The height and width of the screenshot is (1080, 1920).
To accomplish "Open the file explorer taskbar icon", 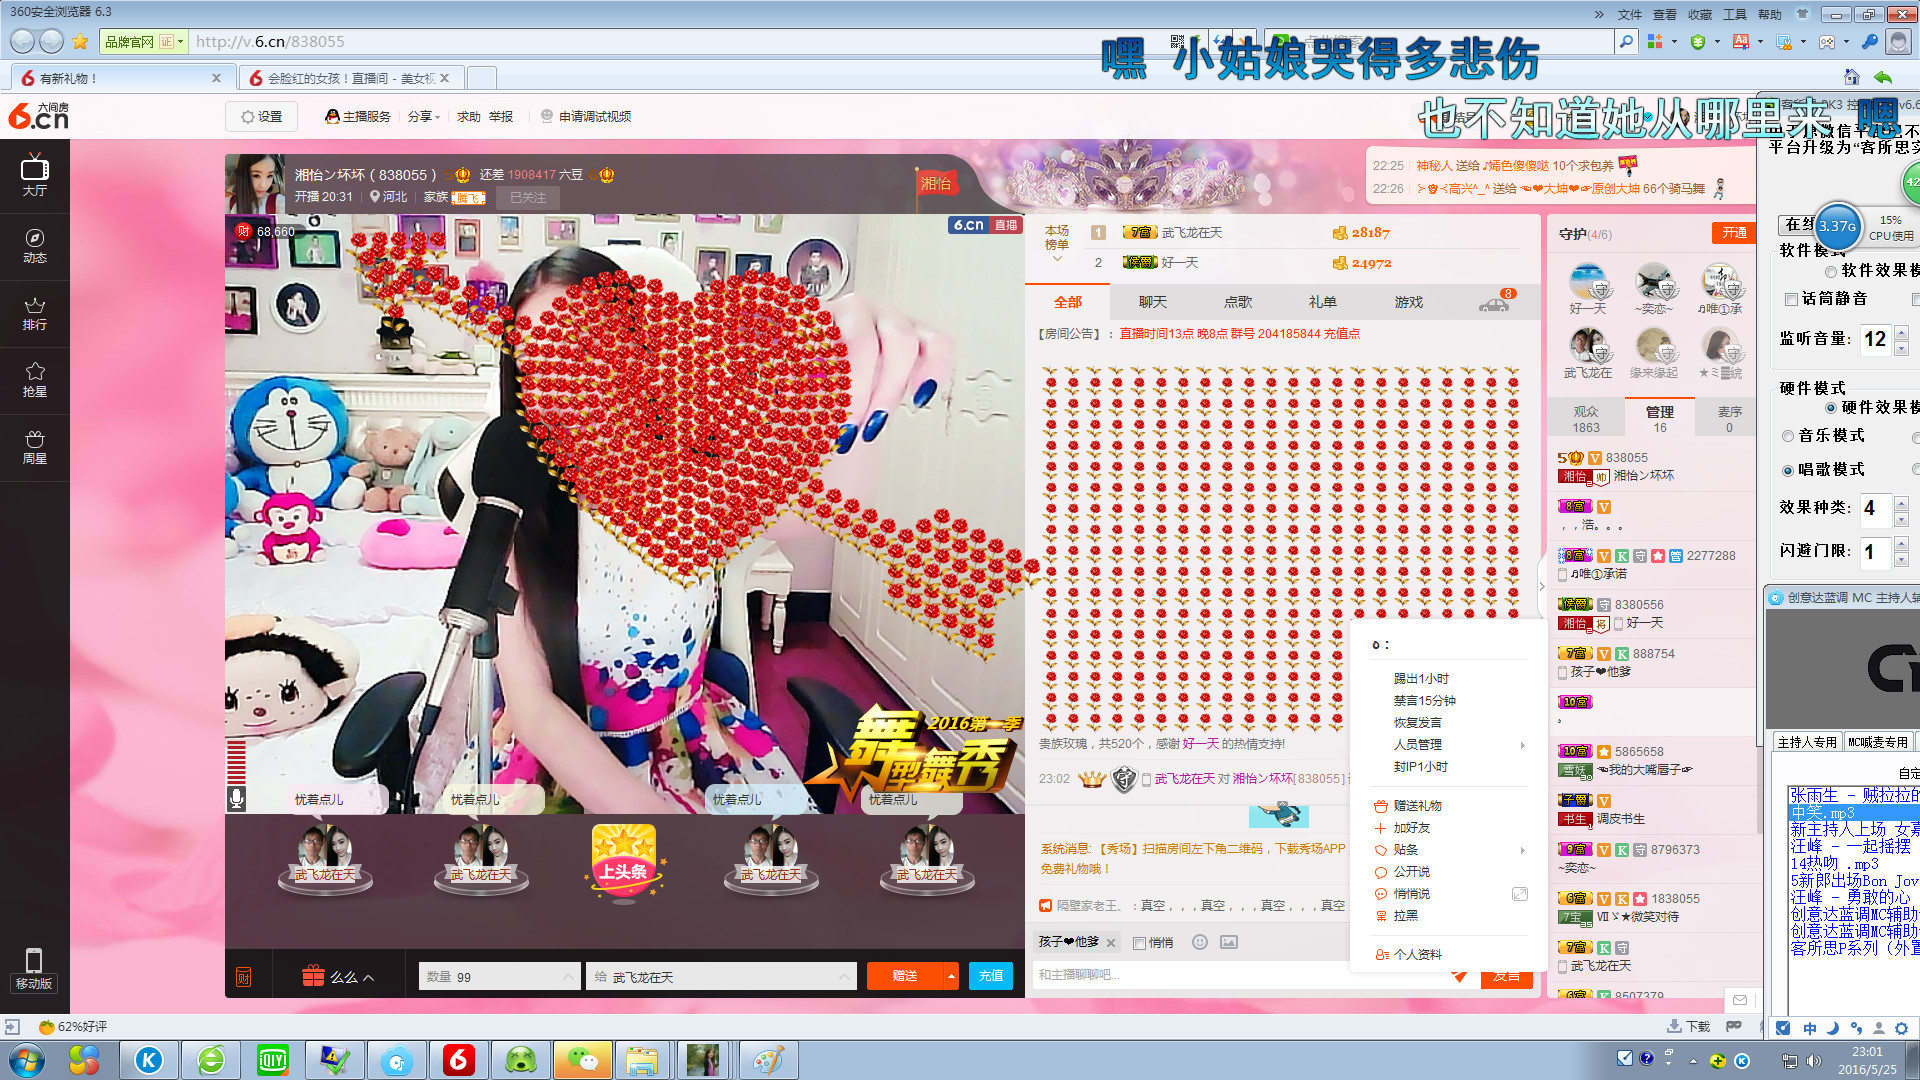I will click(641, 1060).
